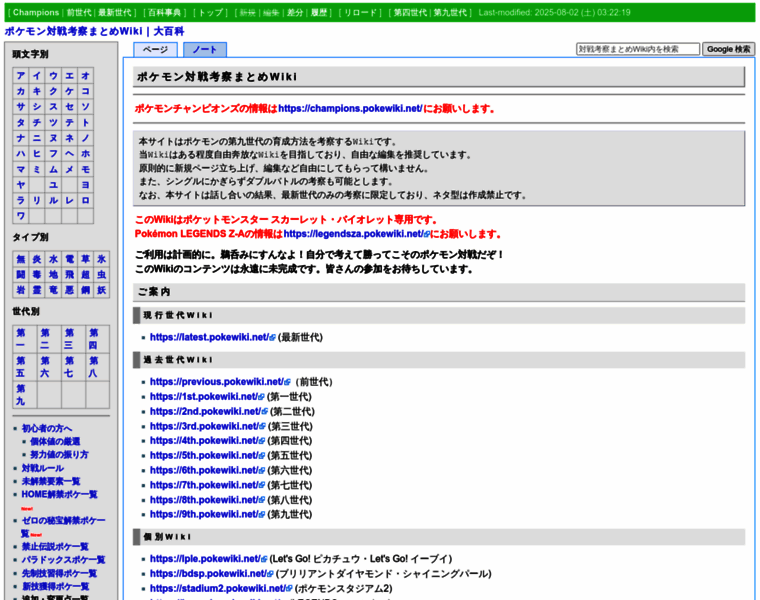Select ユ in the kana index

click(x=53, y=185)
